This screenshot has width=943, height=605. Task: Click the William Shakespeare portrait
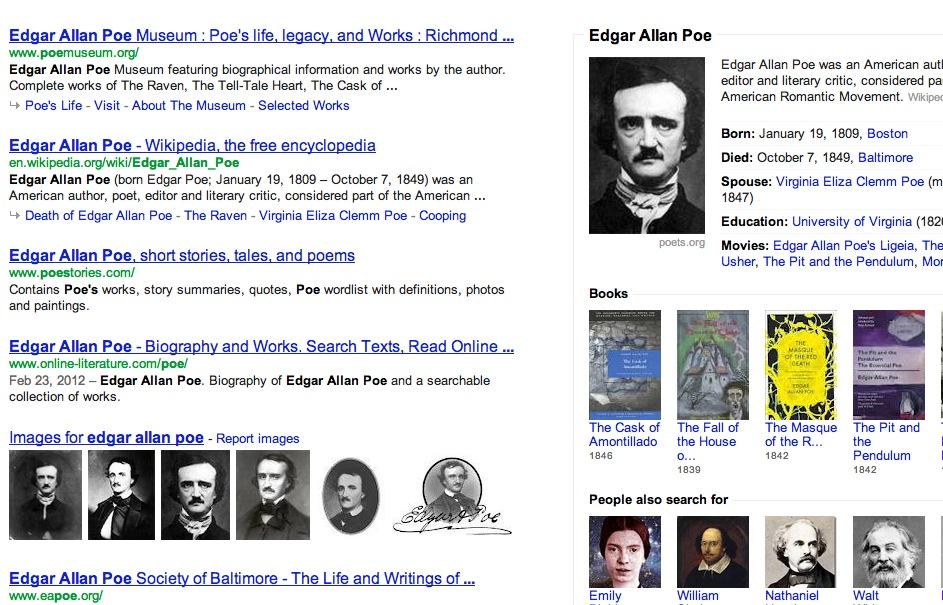[713, 552]
